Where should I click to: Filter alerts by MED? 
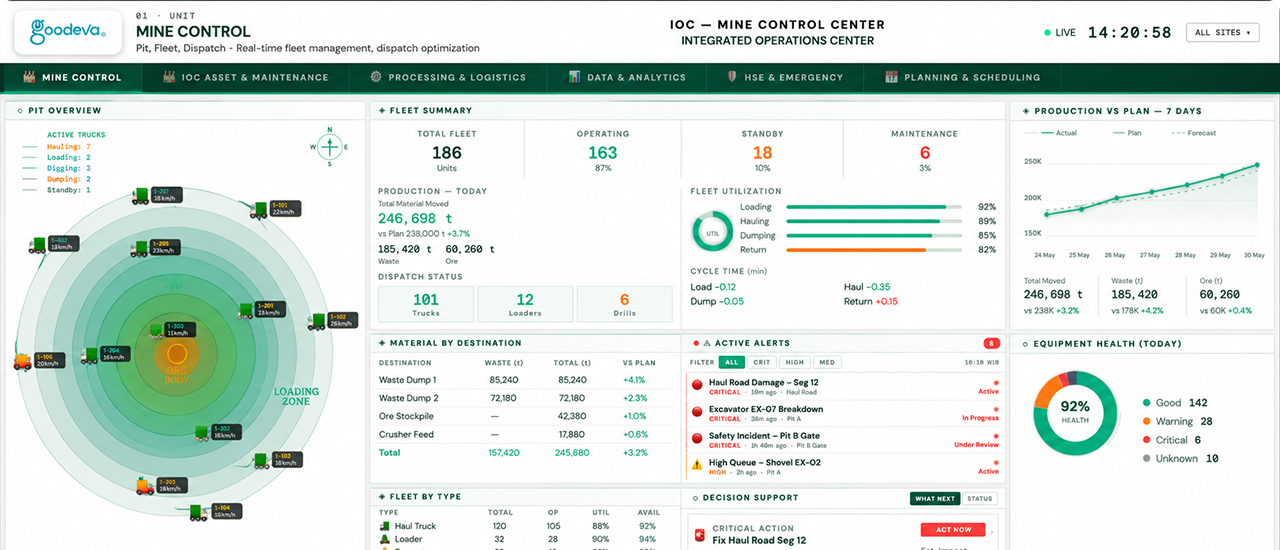(826, 362)
